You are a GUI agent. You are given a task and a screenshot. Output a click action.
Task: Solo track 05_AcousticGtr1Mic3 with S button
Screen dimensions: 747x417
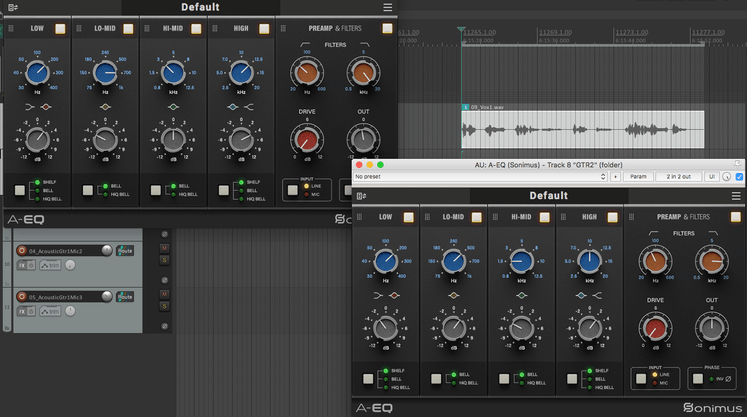click(x=164, y=306)
